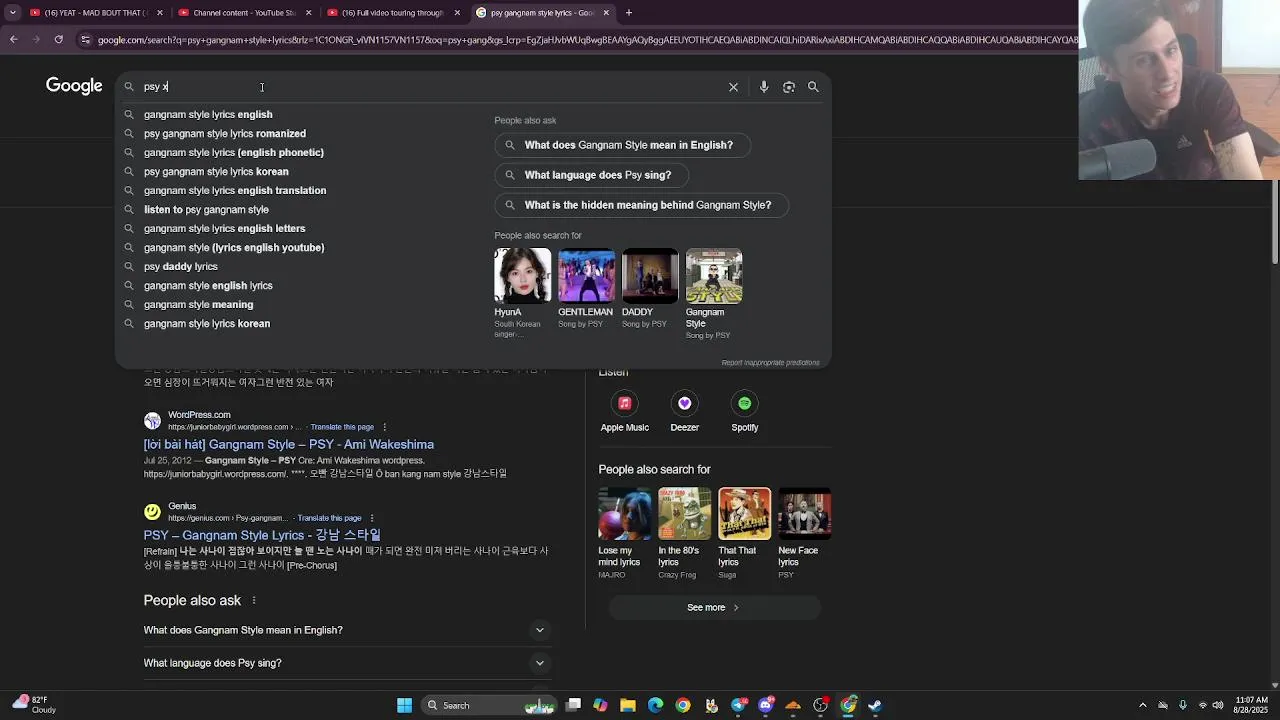The width and height of the screenshot is (1280, 720).
Task: Click into the Google search input field
Action: (430, 87)
